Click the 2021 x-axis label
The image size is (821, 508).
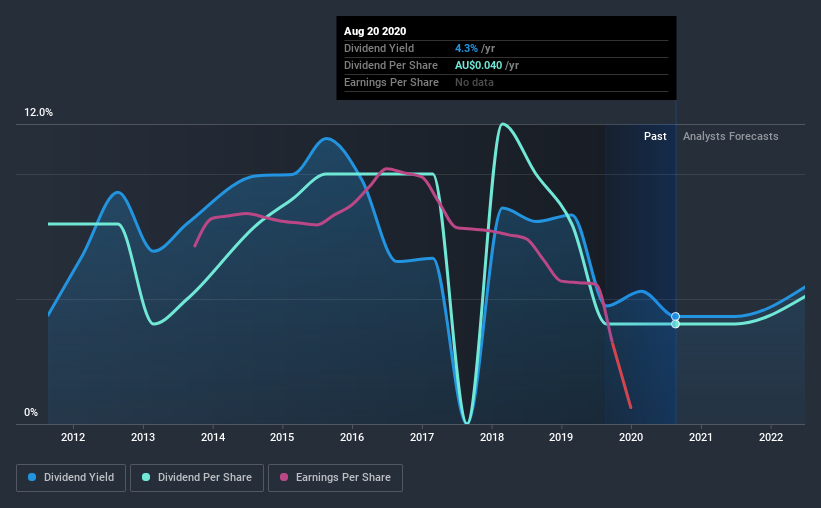tap(701, 437)
